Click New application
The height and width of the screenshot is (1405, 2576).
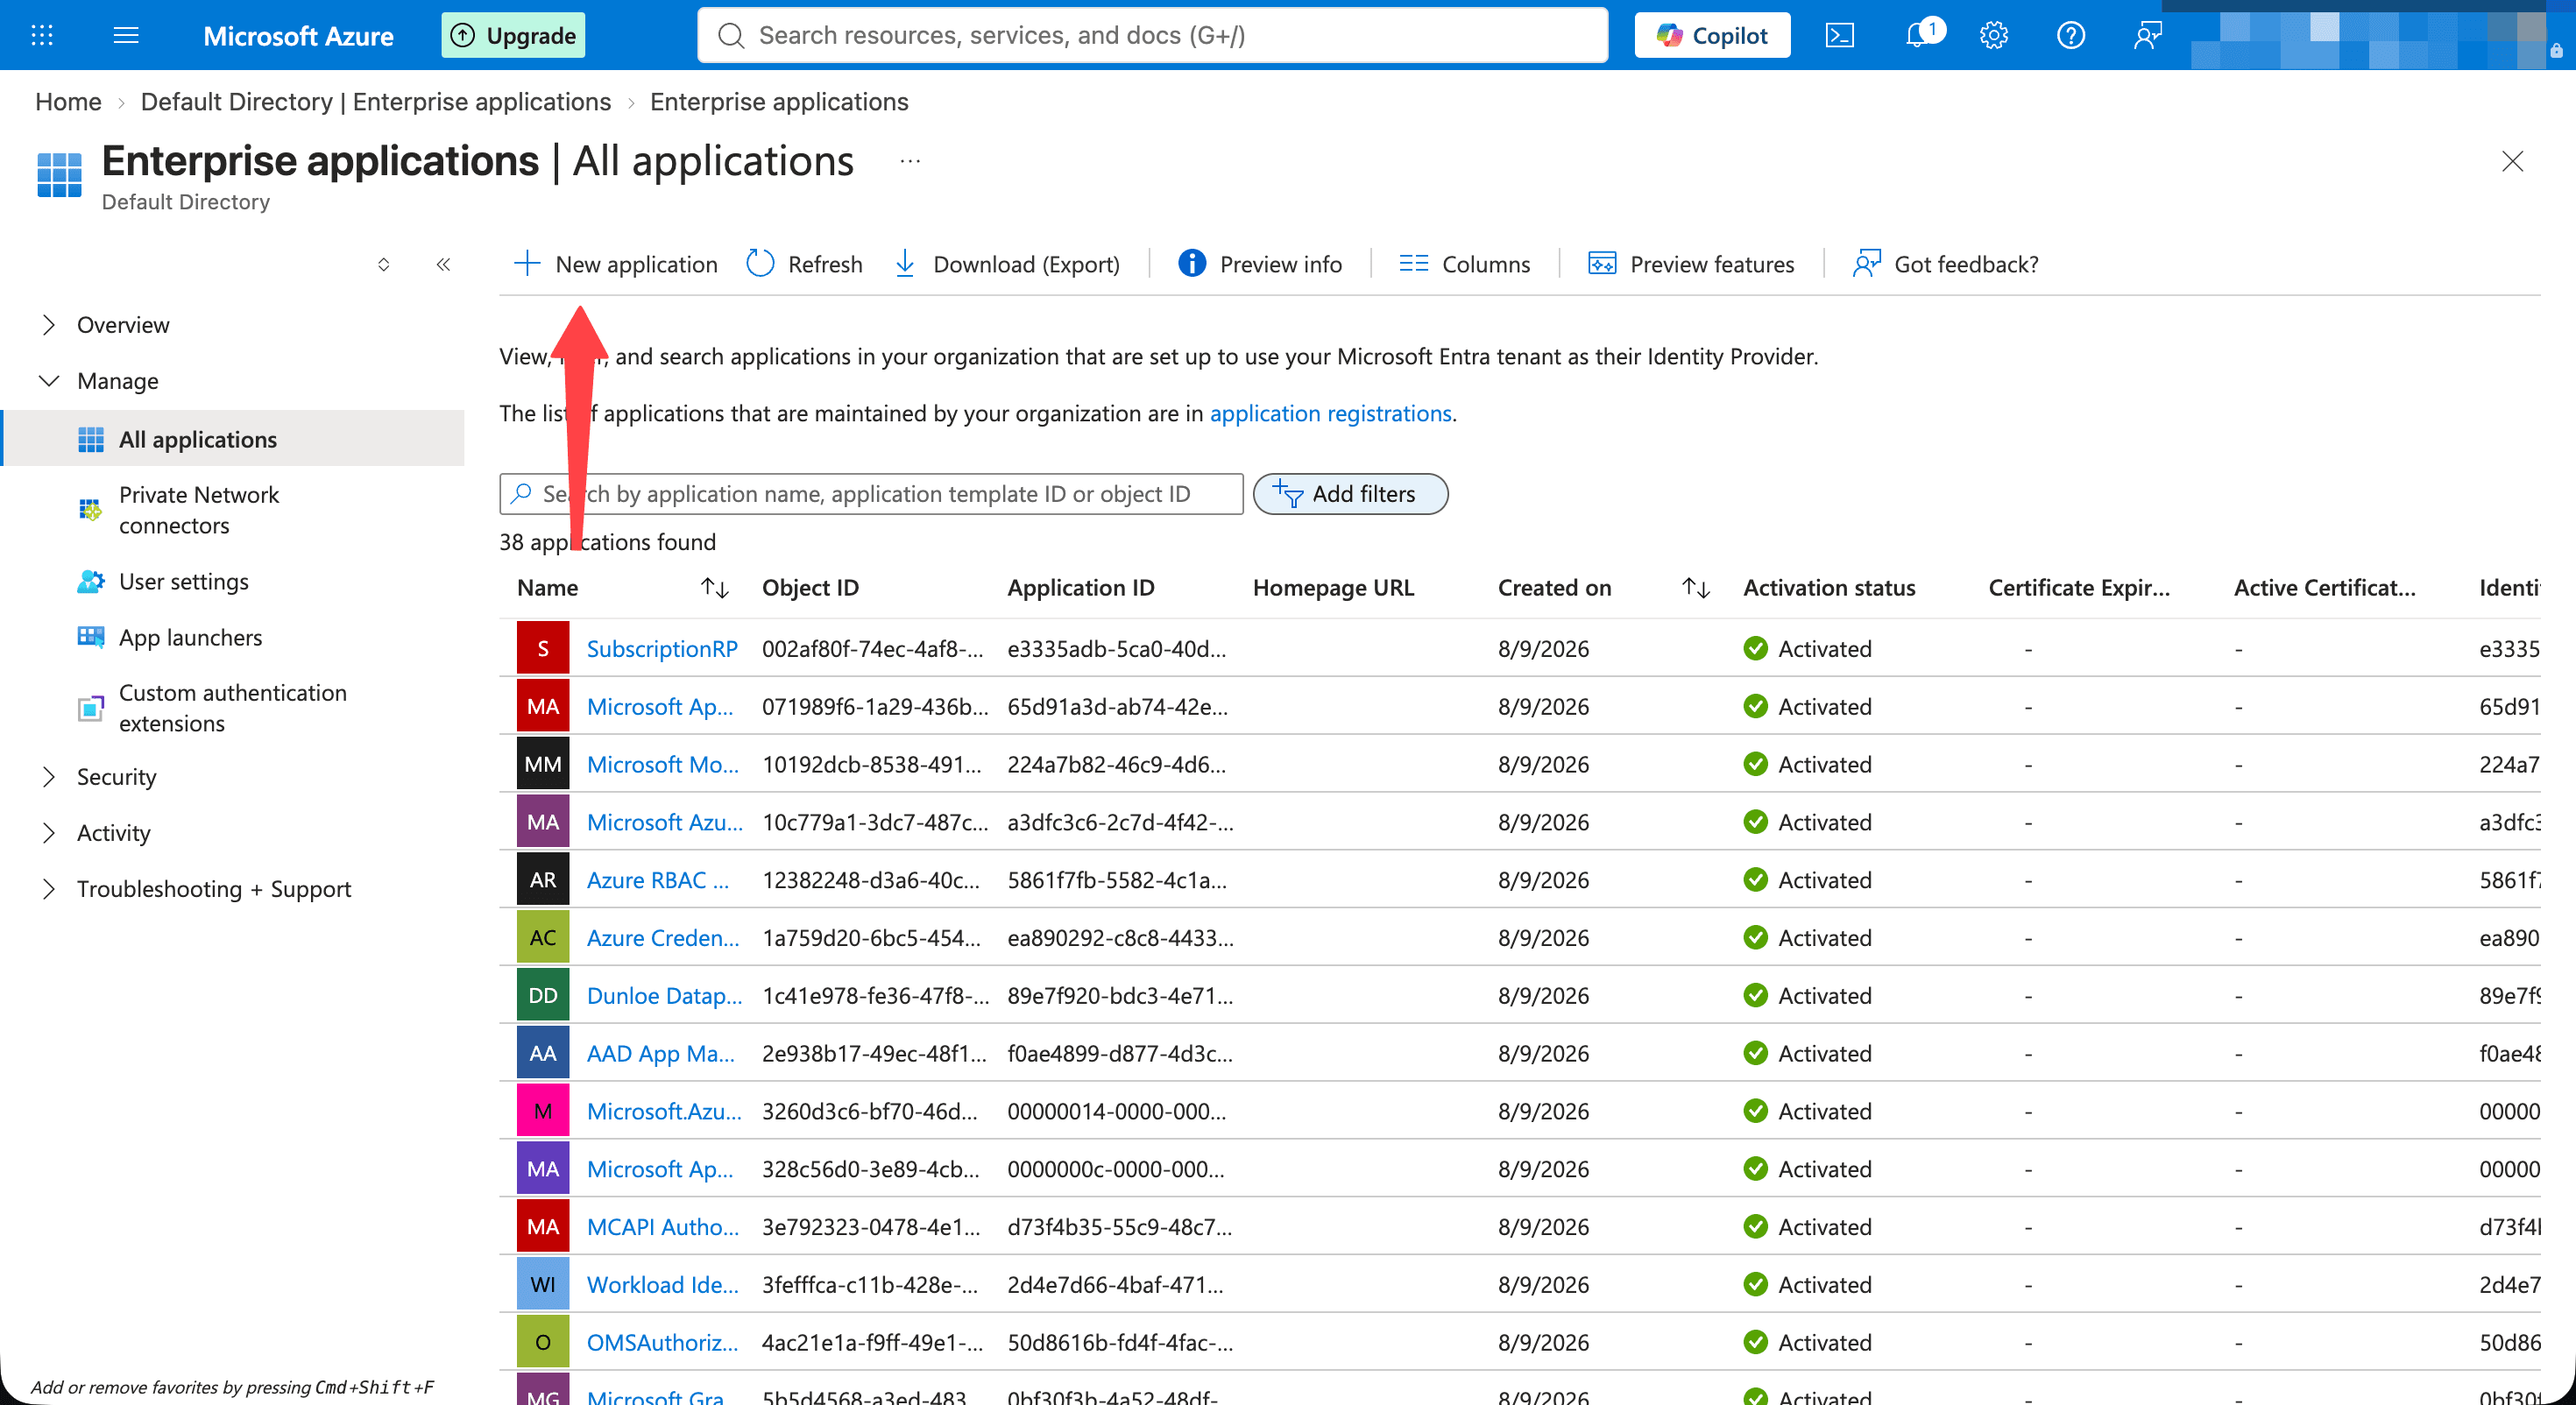pyautogui.click(x=615, y=264)
